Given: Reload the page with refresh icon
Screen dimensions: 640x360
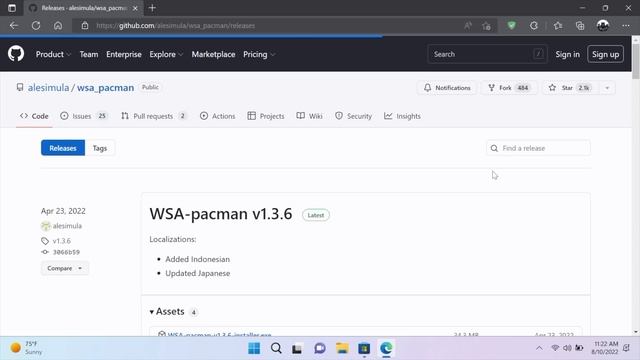Looking at the screenshot, I should tap(36, 25).
